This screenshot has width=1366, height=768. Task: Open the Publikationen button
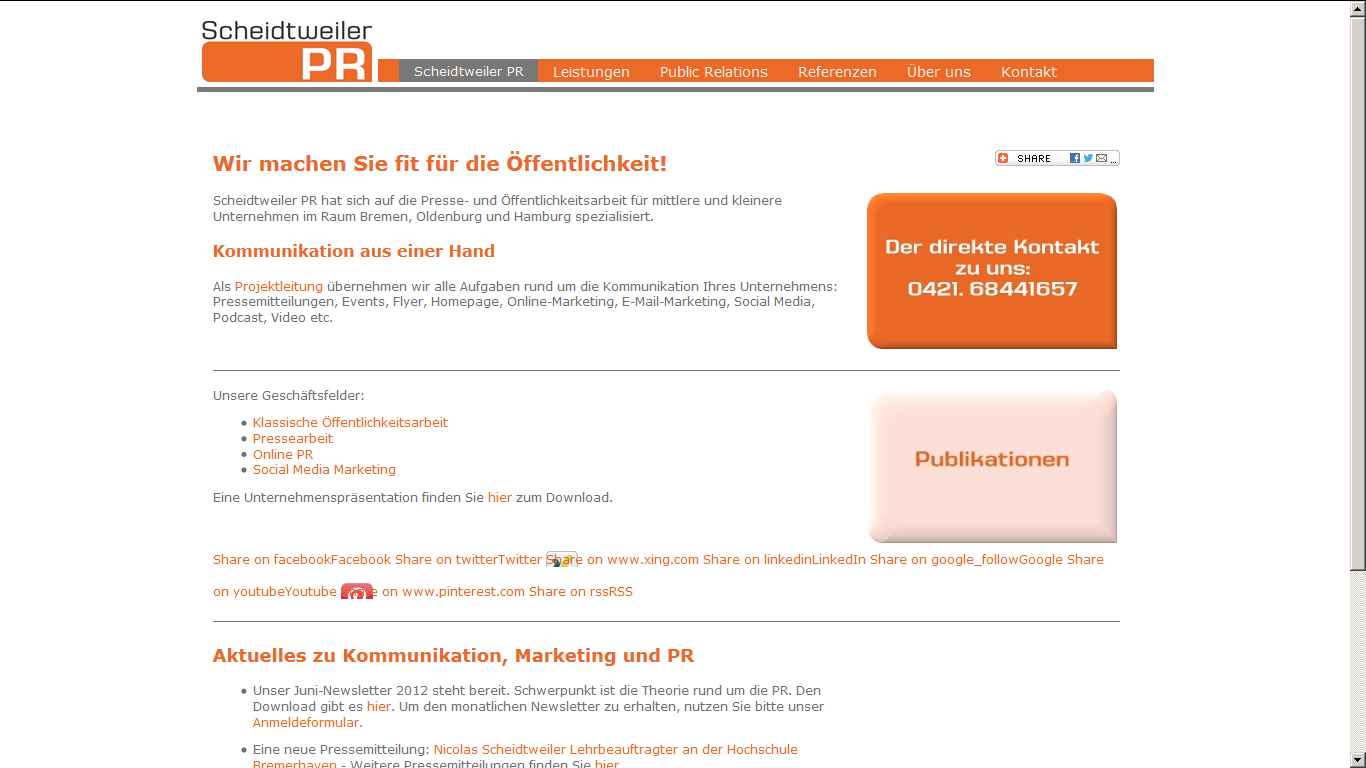[992, 466]
